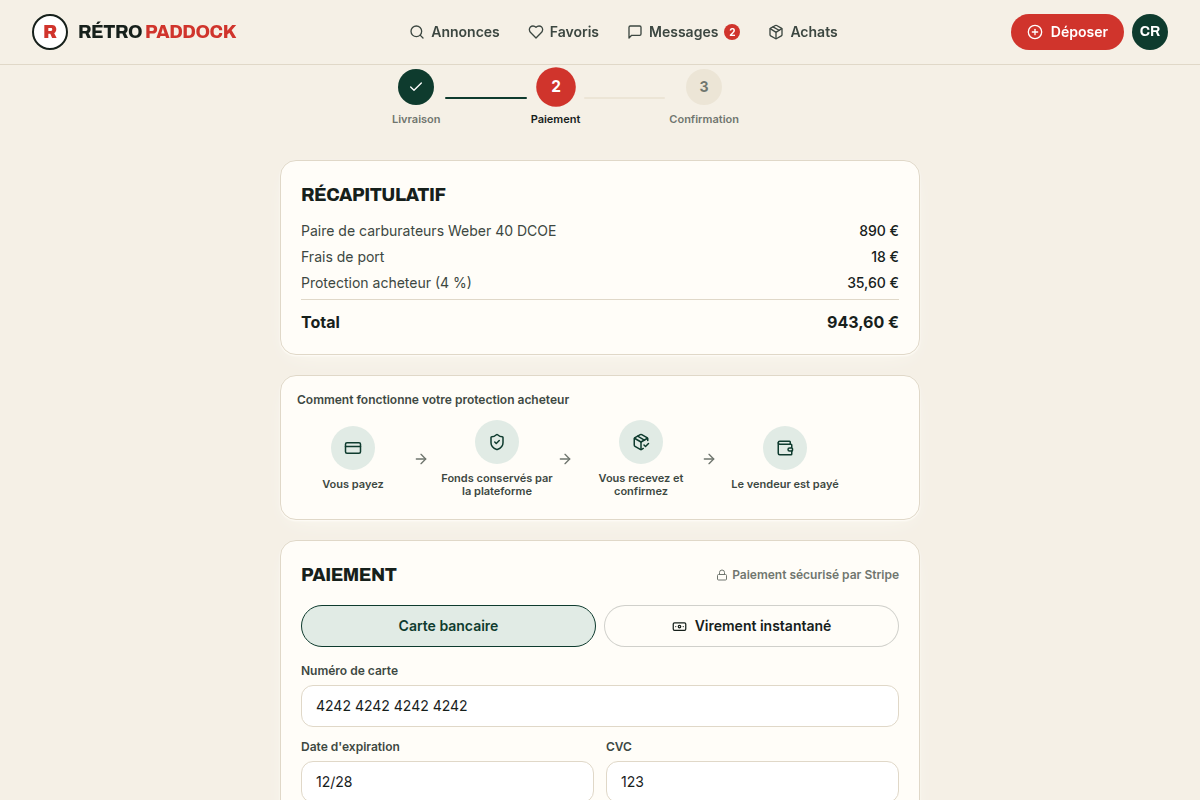Click the 35,60 € protection fee
1200x800 pixels.
(x=873, y=283)
